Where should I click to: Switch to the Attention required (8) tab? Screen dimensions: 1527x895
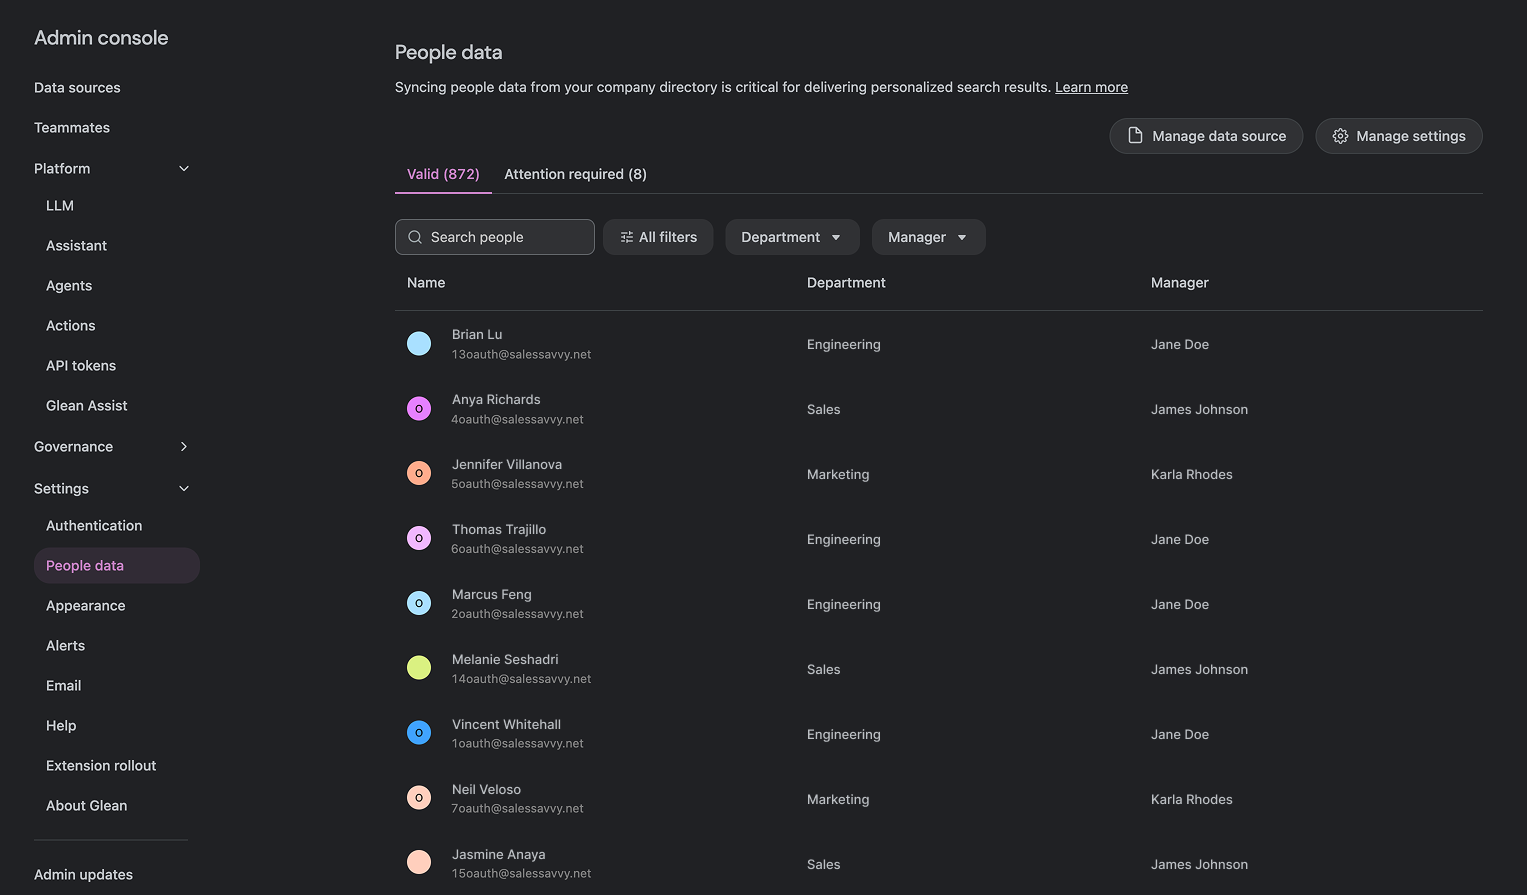click(575, 174)
